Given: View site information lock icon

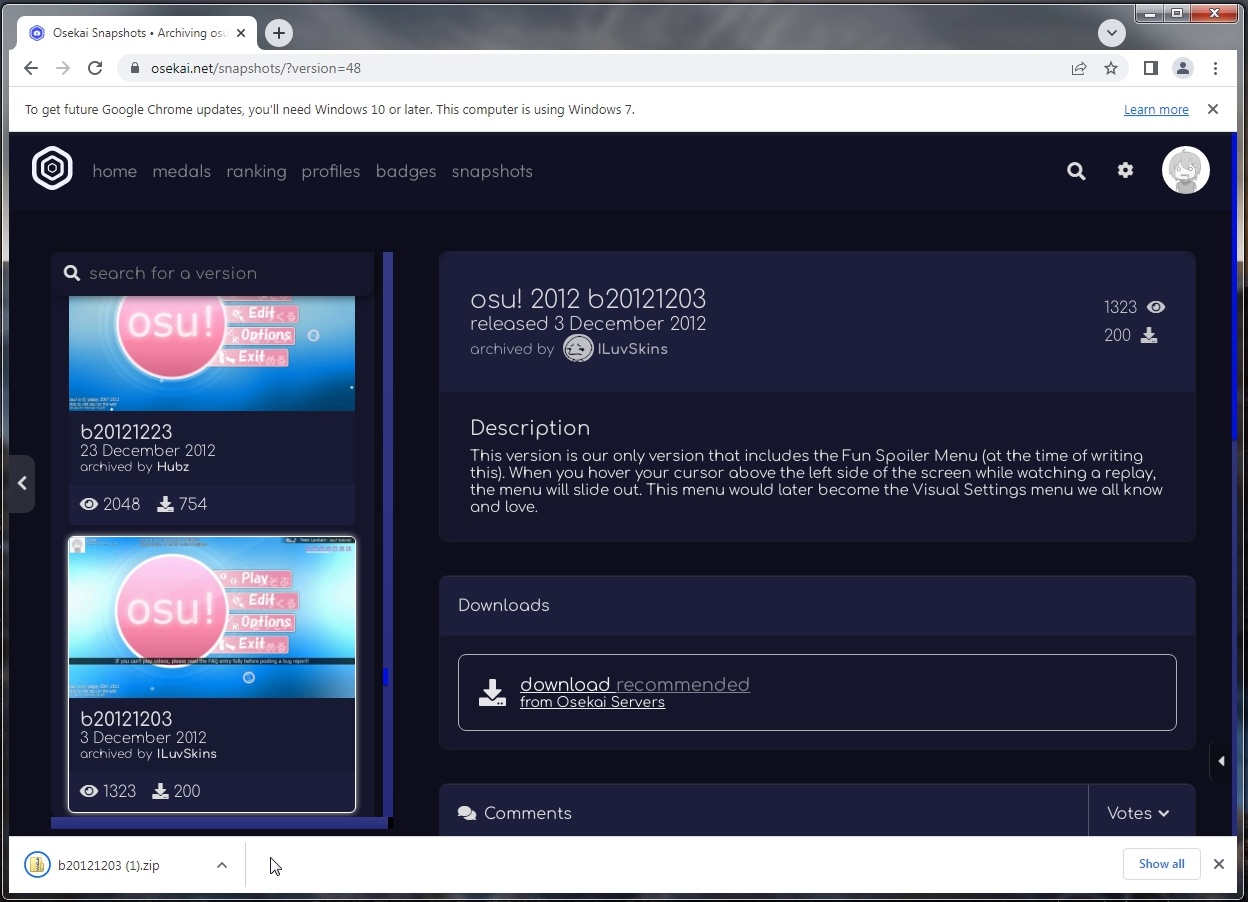Looking at the screenshot, I should pyautogui.click(x=134, y=68).
